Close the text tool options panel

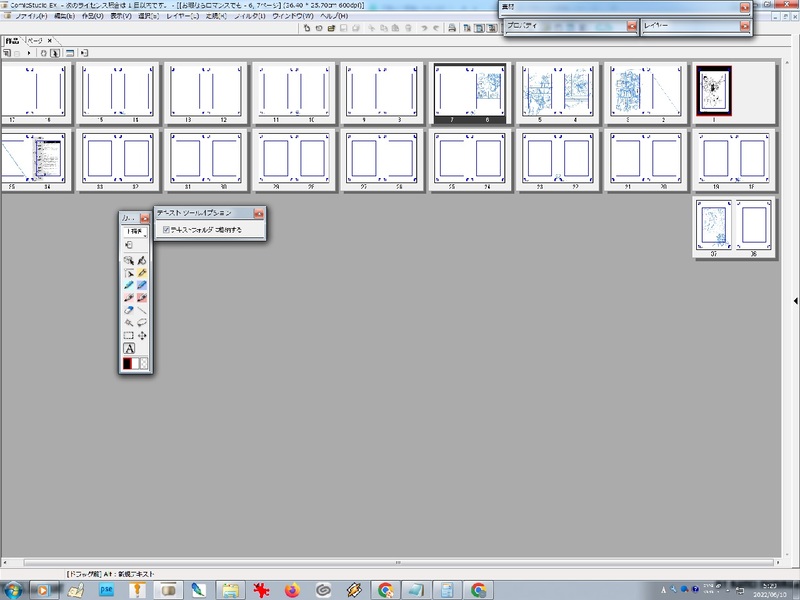point(259,214)
